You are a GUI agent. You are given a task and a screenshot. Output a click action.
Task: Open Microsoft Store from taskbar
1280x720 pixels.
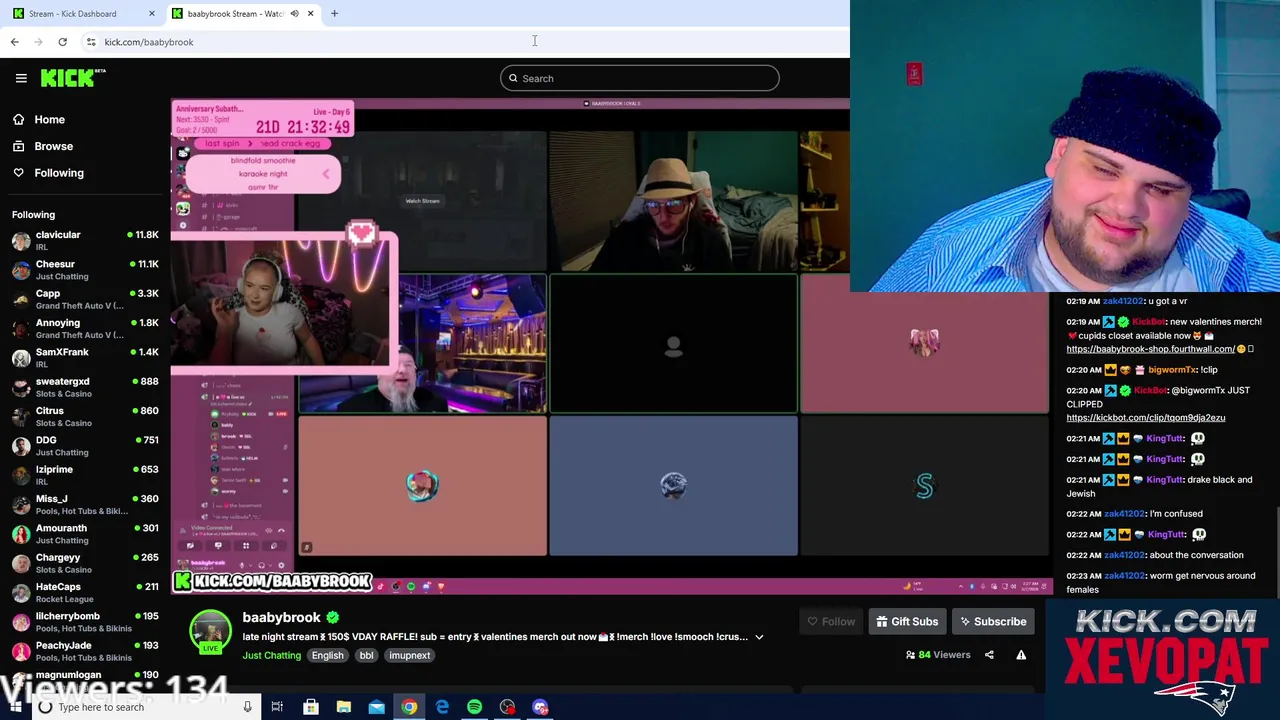pos(310,707)
